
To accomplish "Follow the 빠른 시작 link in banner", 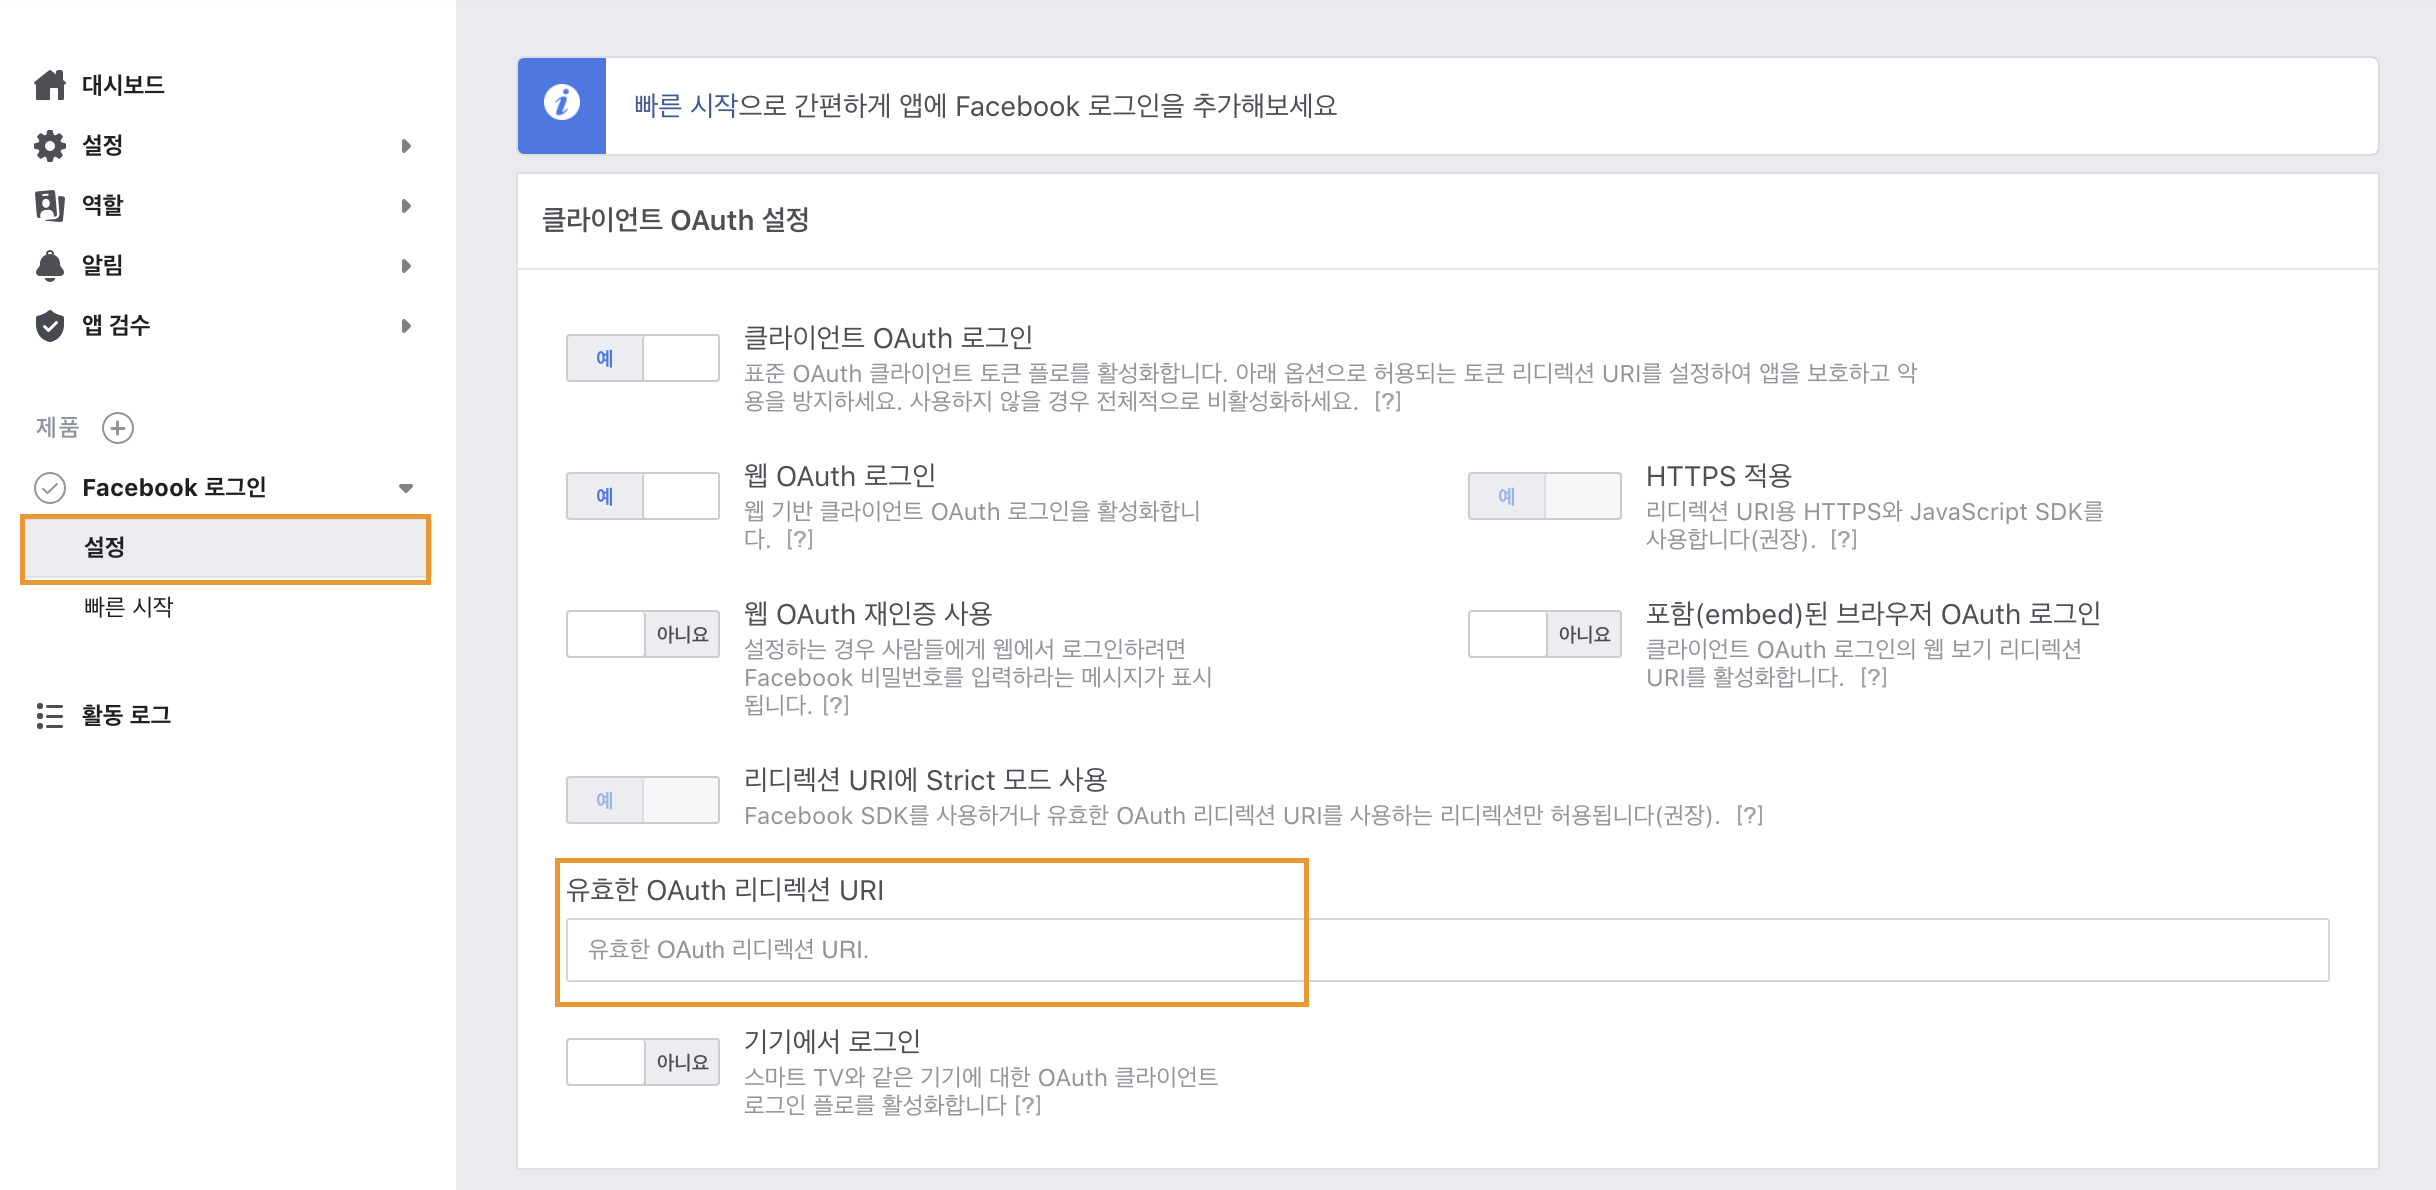I will pos(685,105).
